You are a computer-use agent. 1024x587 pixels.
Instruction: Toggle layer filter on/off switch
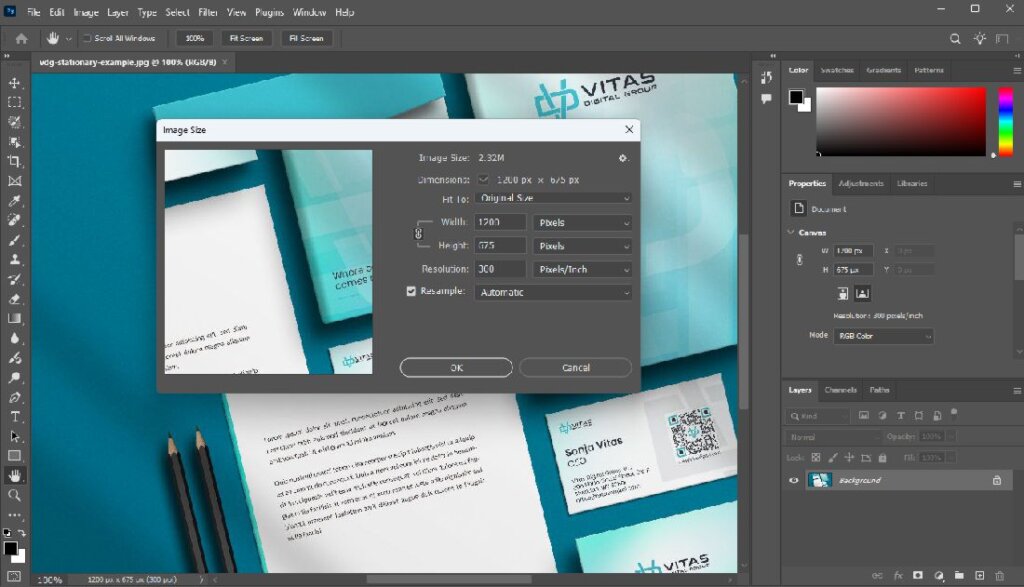coord(954,413)
